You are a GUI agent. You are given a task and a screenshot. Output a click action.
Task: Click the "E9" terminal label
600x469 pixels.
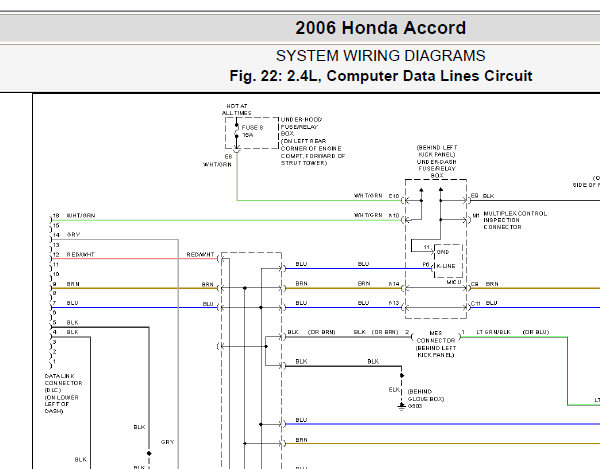click(x=474, y=196)
